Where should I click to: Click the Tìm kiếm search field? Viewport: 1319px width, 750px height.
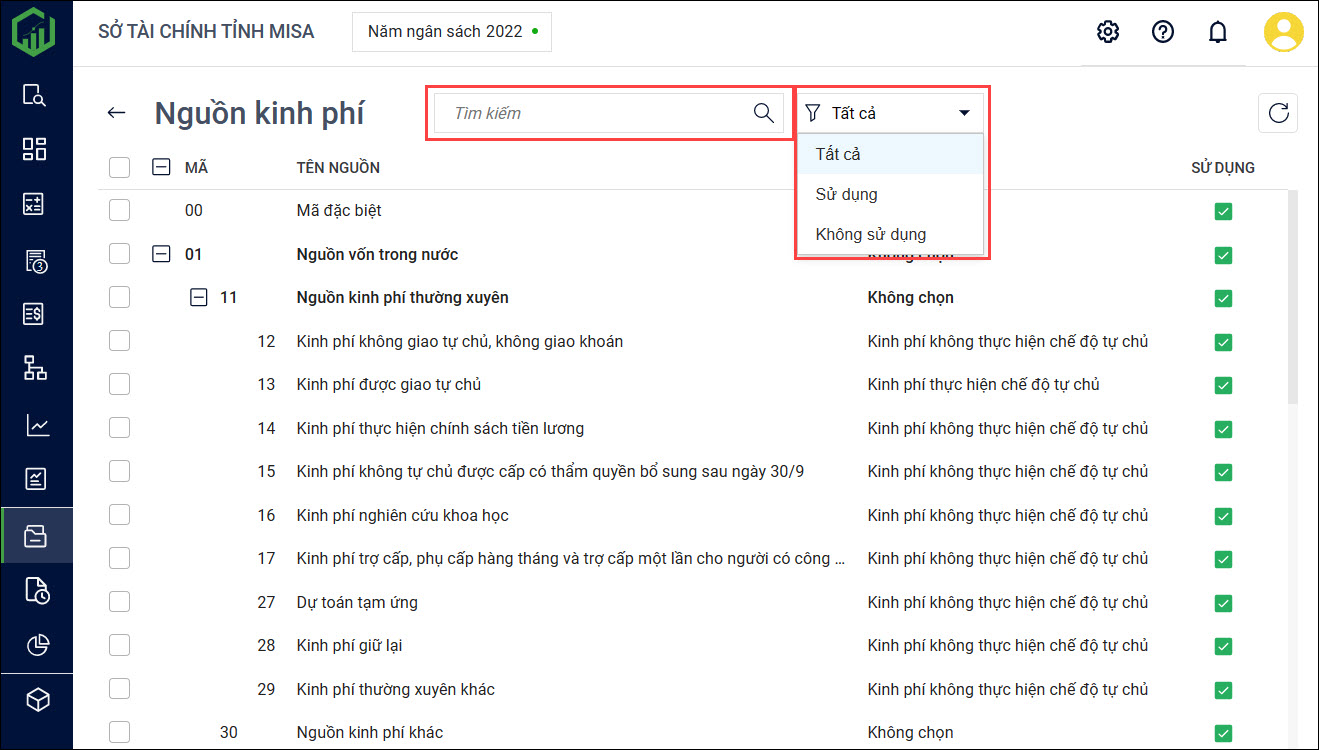tap(595, 113)
